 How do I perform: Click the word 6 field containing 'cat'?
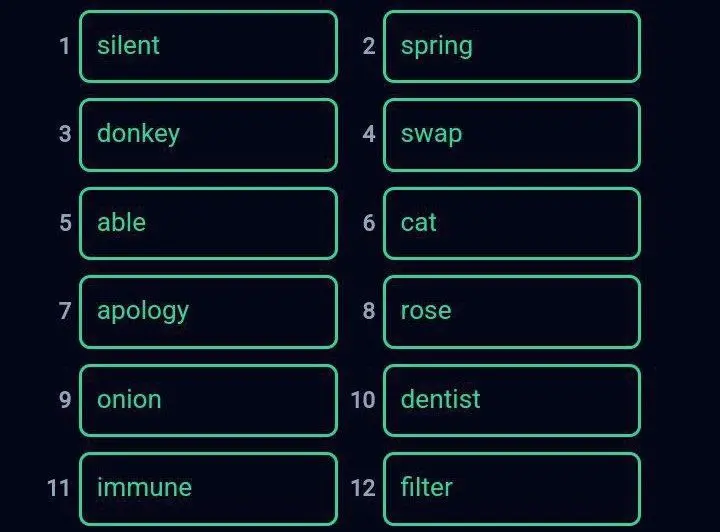coord(512,224)
